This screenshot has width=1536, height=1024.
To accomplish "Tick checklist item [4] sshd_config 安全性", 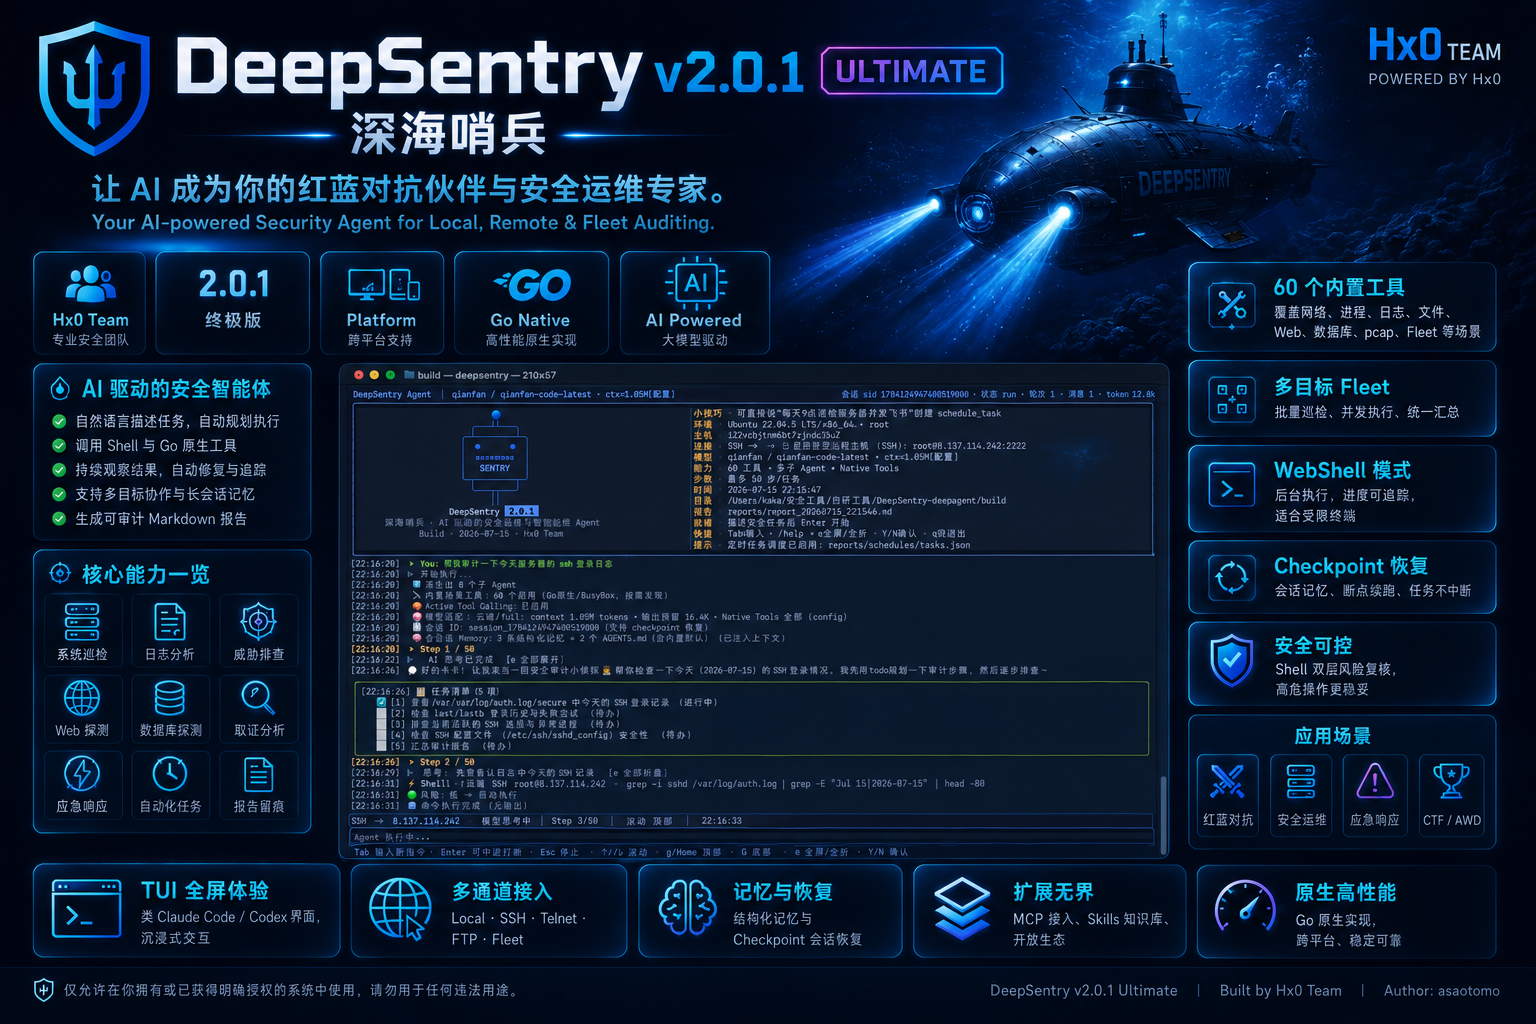I will click(381, 735).
